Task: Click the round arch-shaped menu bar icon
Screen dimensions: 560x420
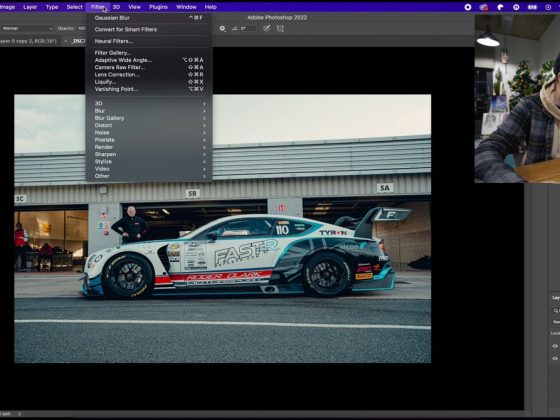Action: click(x=516, y=7)
